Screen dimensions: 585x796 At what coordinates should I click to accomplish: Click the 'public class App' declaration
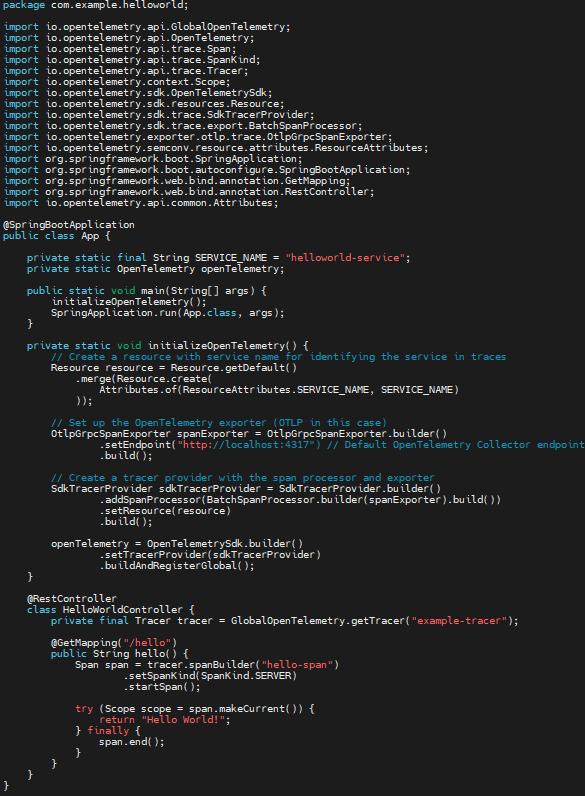tap(56, 236)
